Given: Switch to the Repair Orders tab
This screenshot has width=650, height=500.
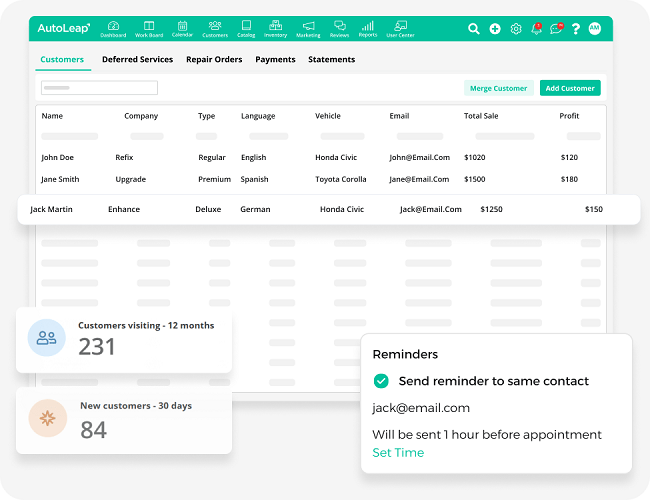Looking at the screenshot, I should (x=214, y=60).
